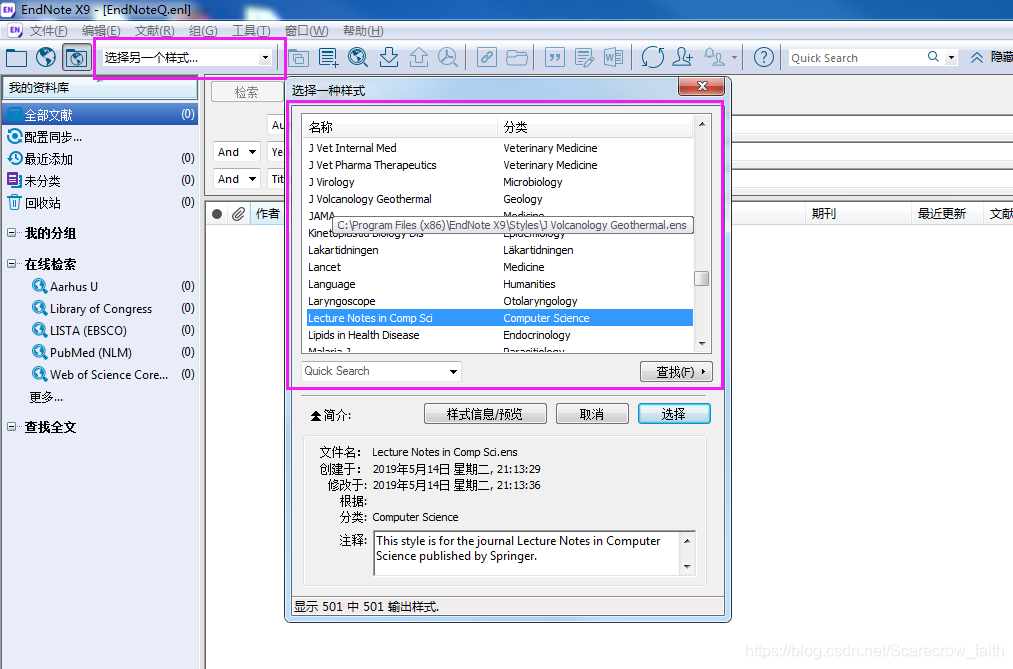
Task: Collapse the 简介 details section
Action: [316, 415]
